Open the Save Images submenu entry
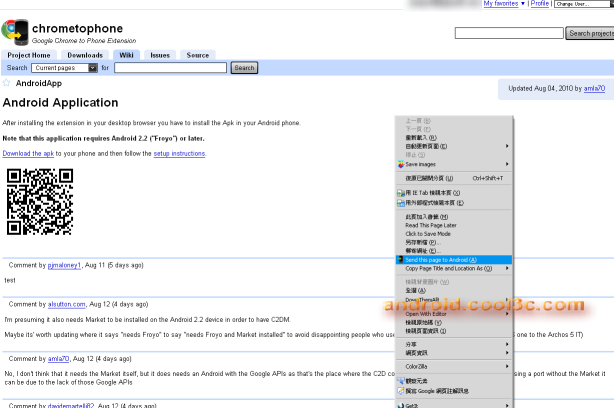 pyautogui.click(x=453, y=164)
